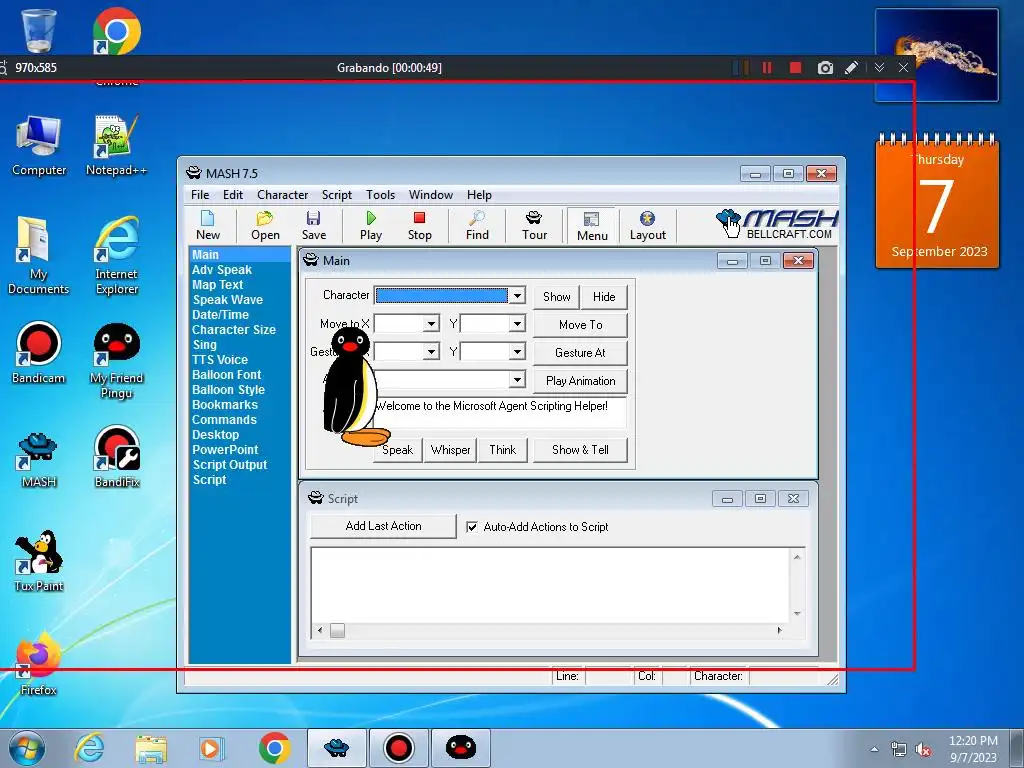Open the Window menu

430,195
